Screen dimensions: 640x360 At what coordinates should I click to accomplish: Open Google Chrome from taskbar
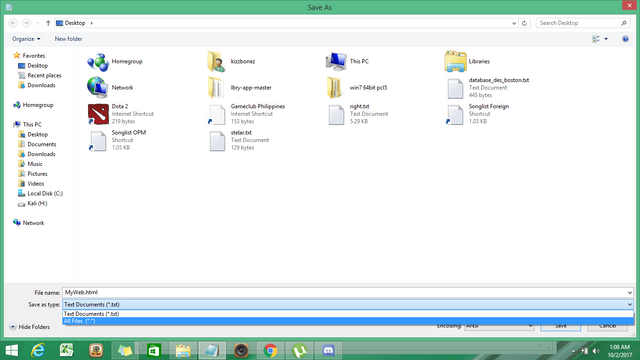pos(270,350)
